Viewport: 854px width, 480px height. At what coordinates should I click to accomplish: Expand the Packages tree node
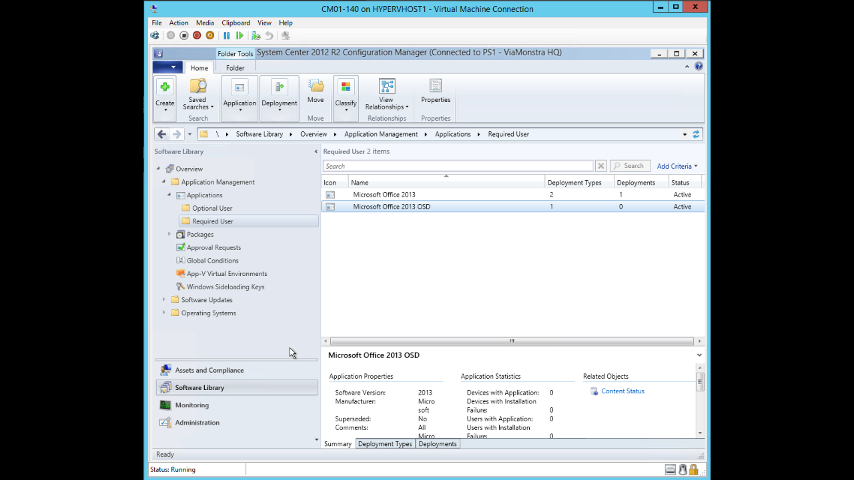170,235
